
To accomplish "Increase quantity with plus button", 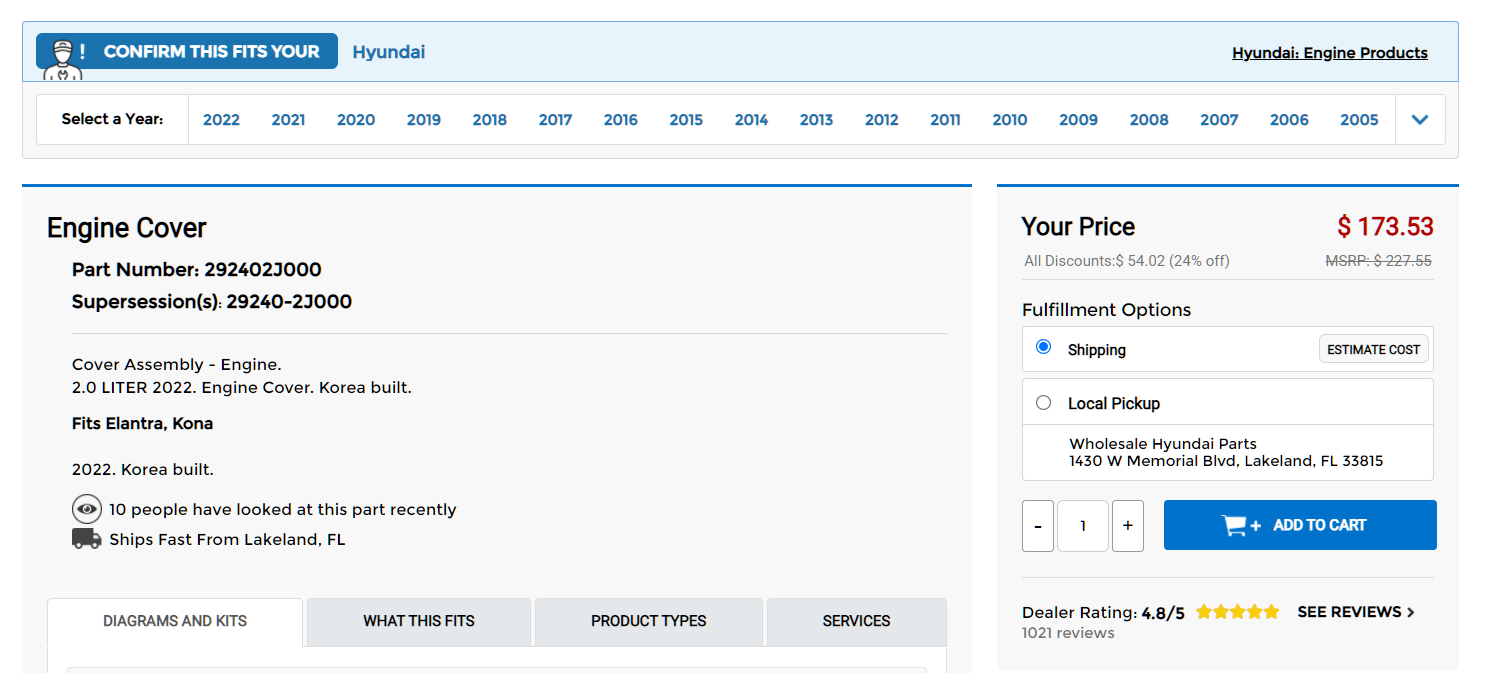I will [1127, 526].
